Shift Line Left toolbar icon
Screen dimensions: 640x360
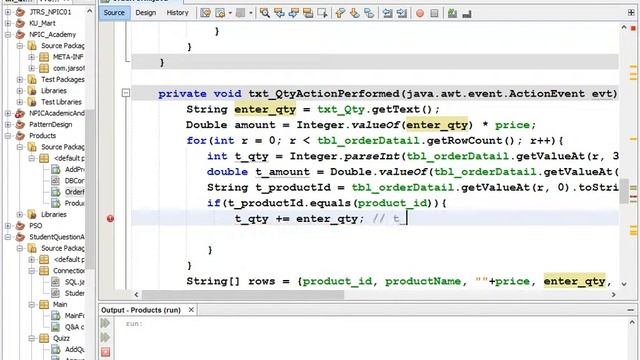tap(387, 13)
